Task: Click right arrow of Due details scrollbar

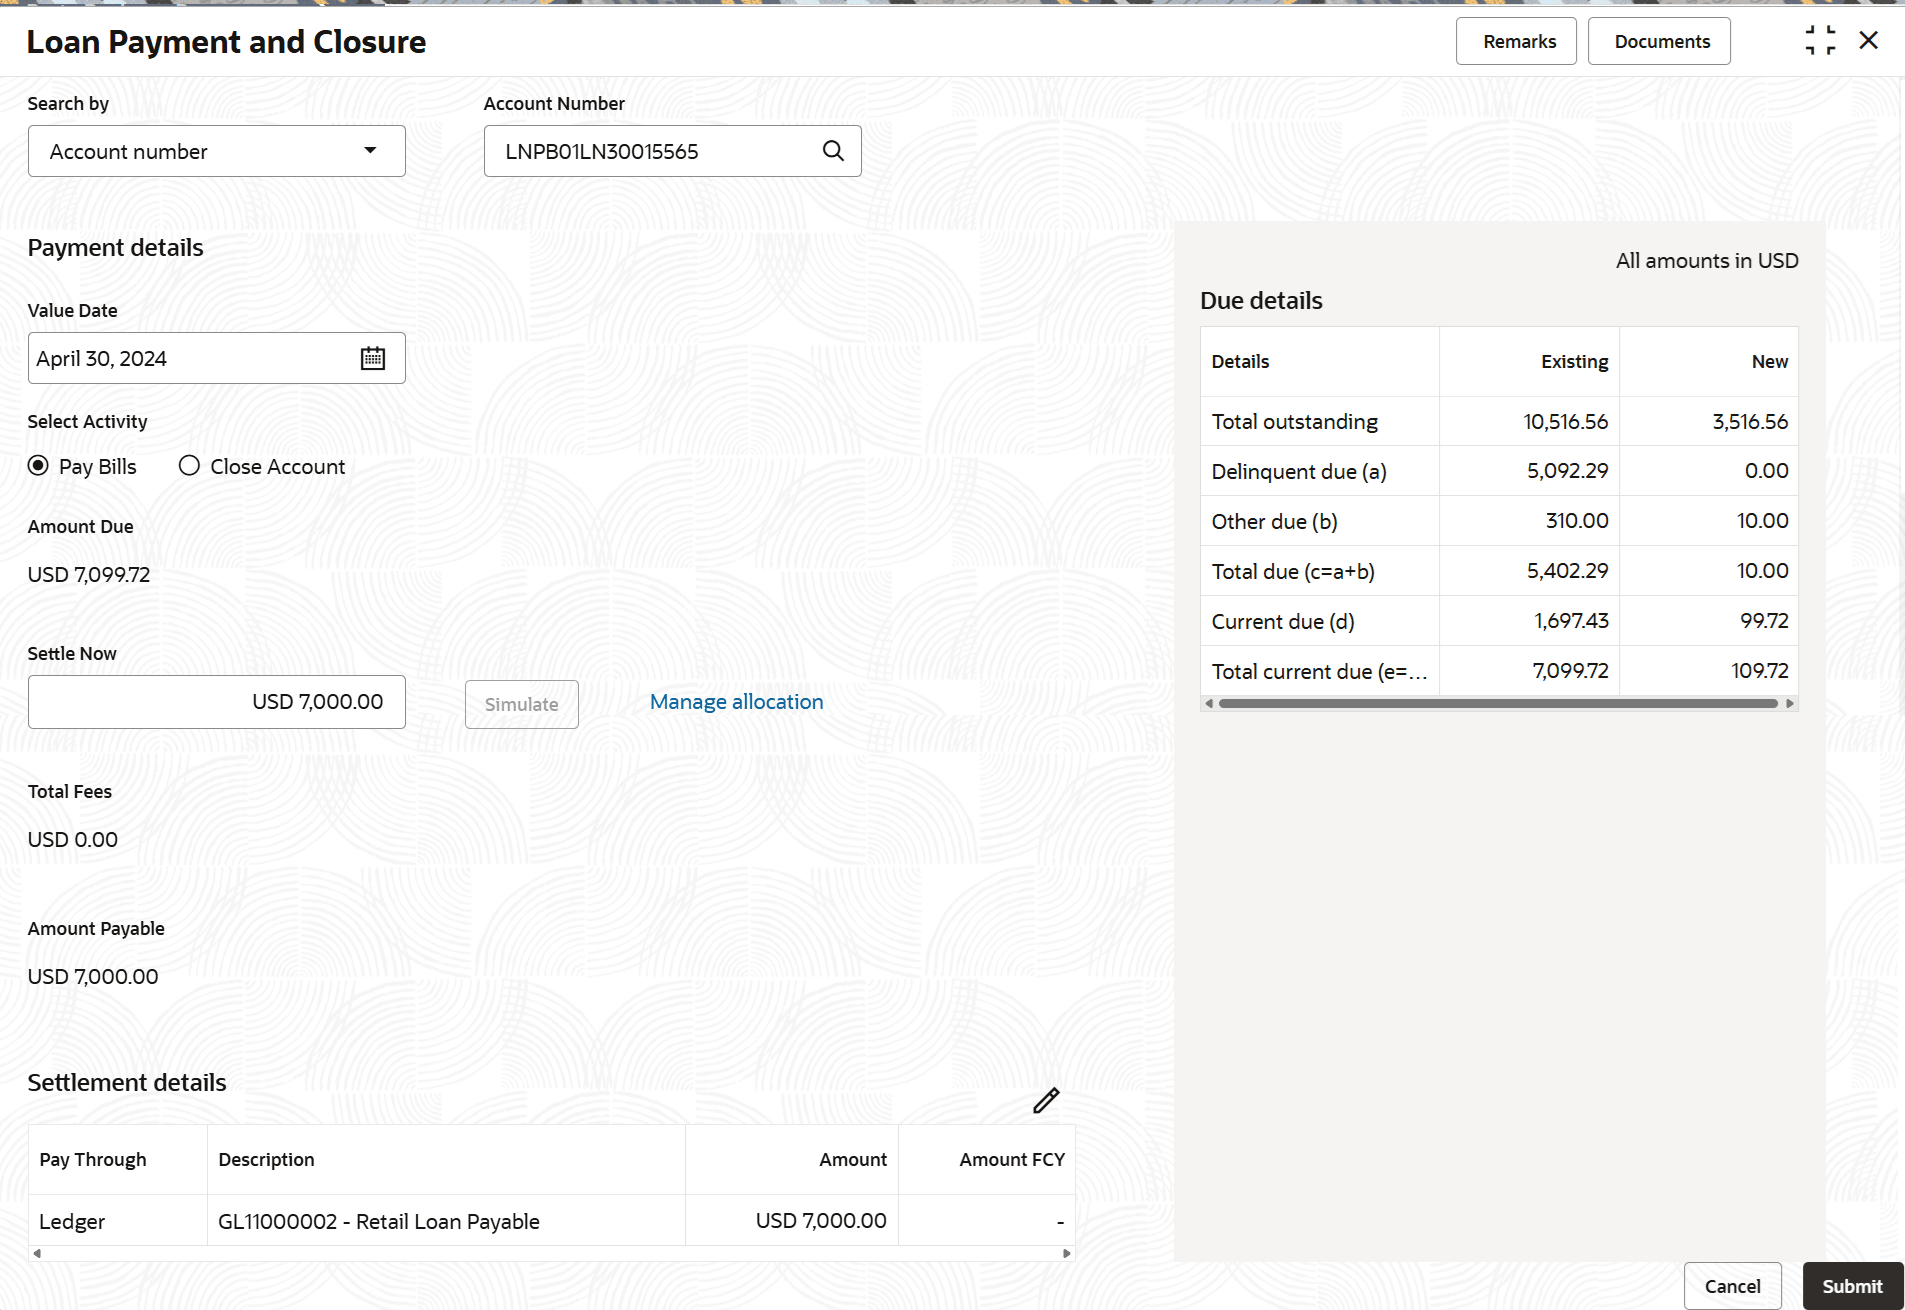Action: tap(1790, 704)
